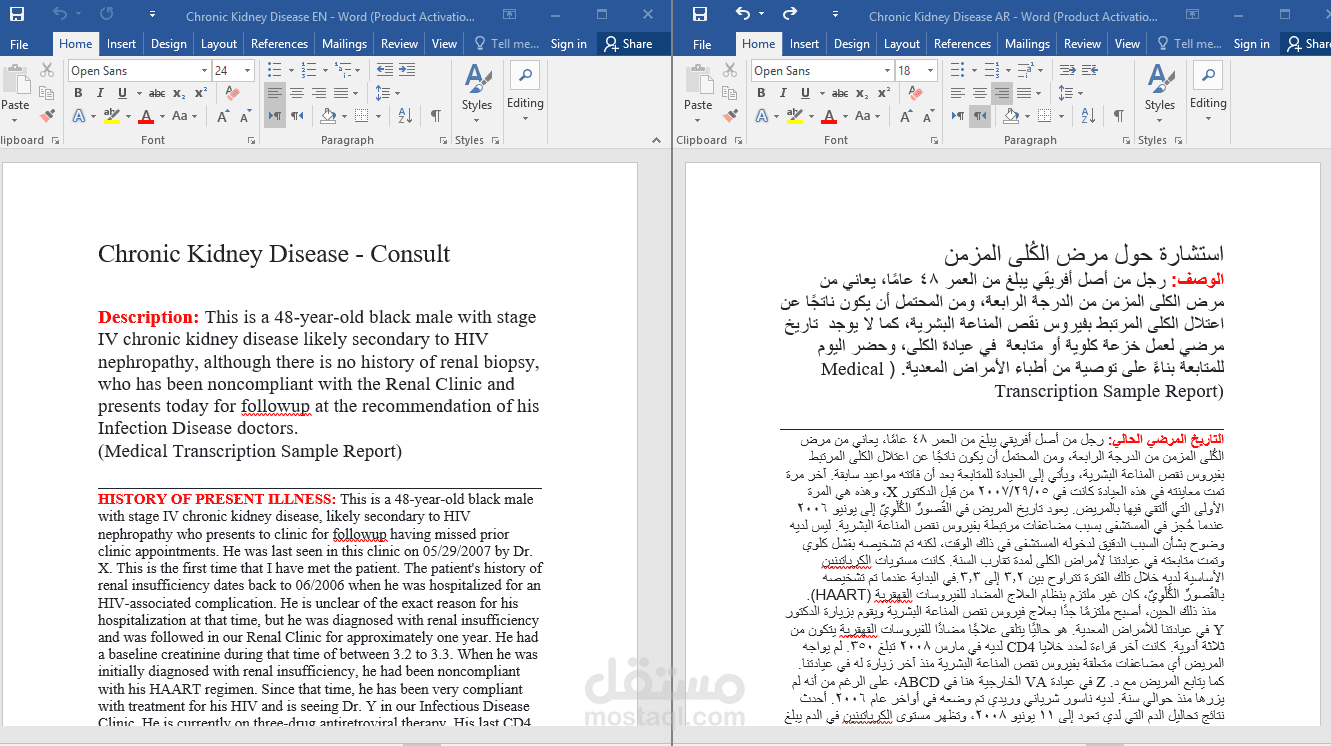The width and height of the screenshot is (1331, 746).
Task: Increase indent in EN window
Action: [407, 70]
